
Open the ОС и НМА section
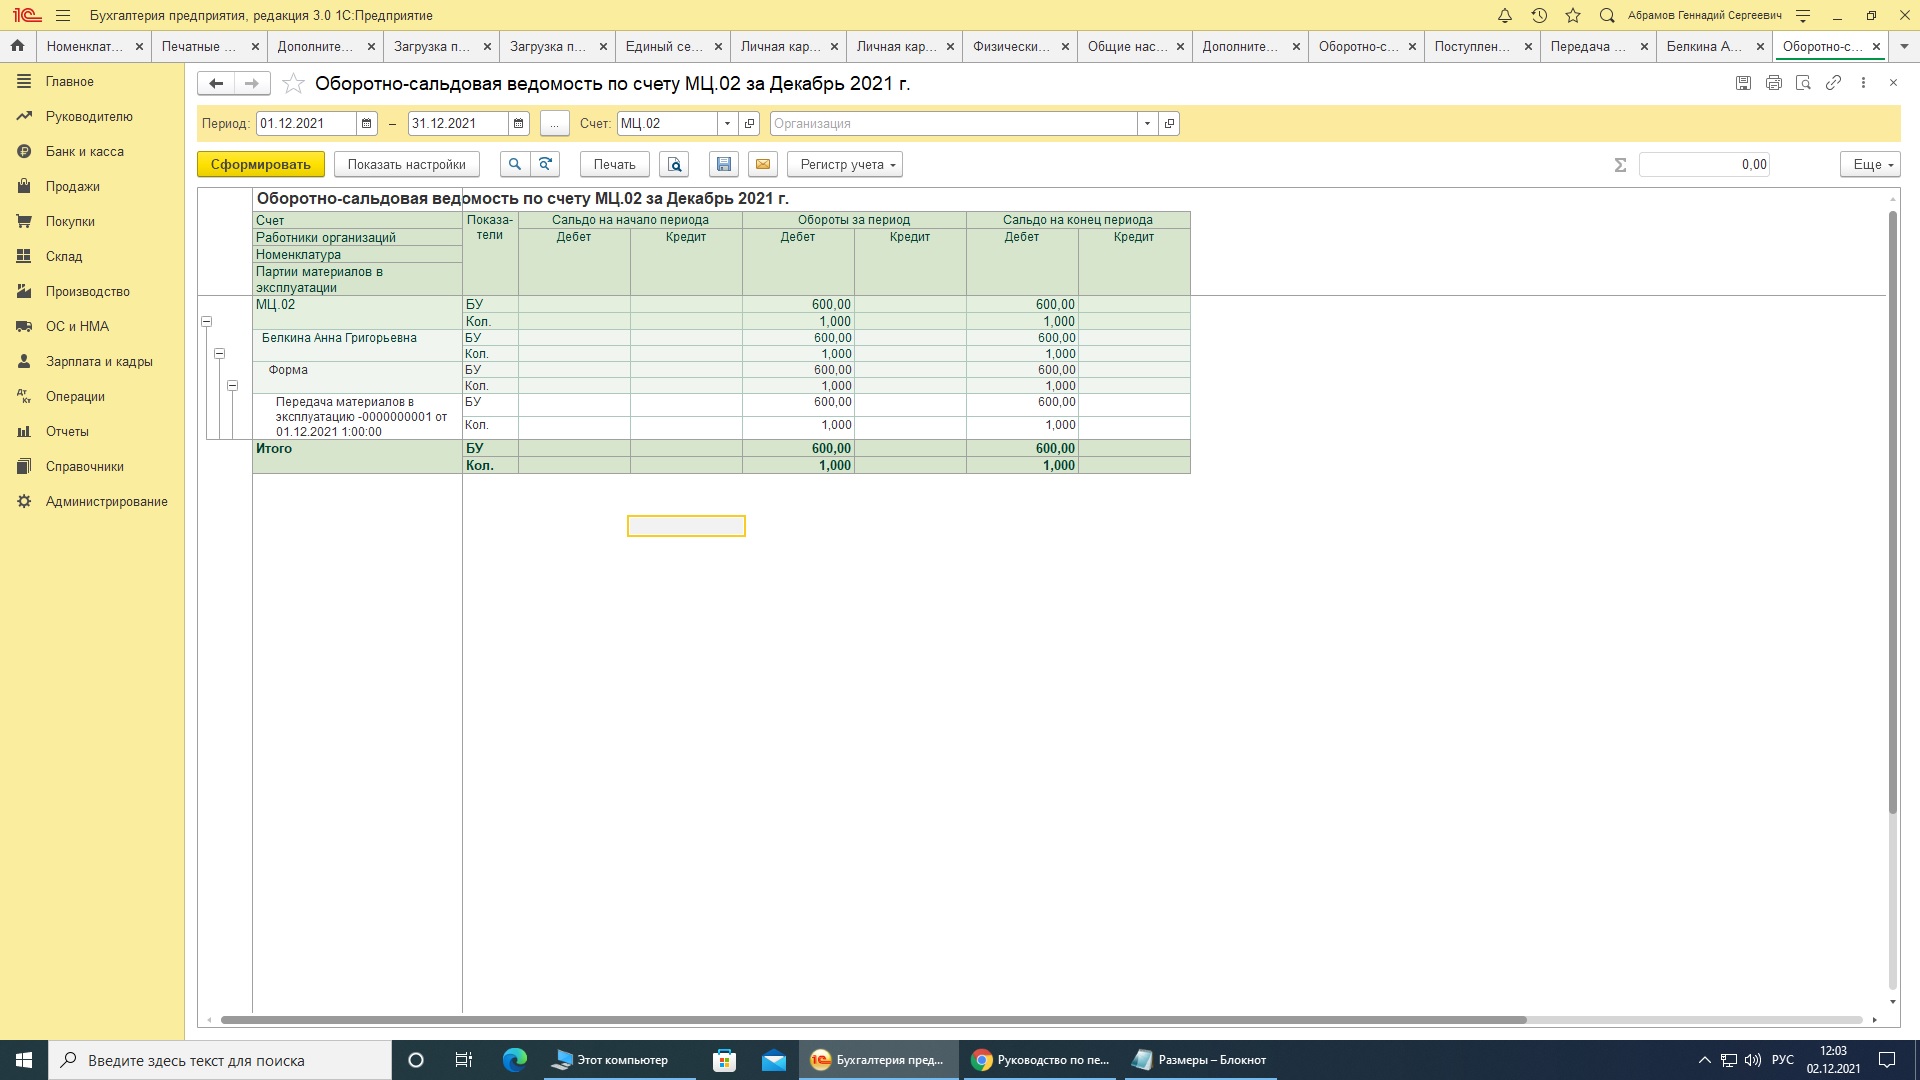point(92,326)
